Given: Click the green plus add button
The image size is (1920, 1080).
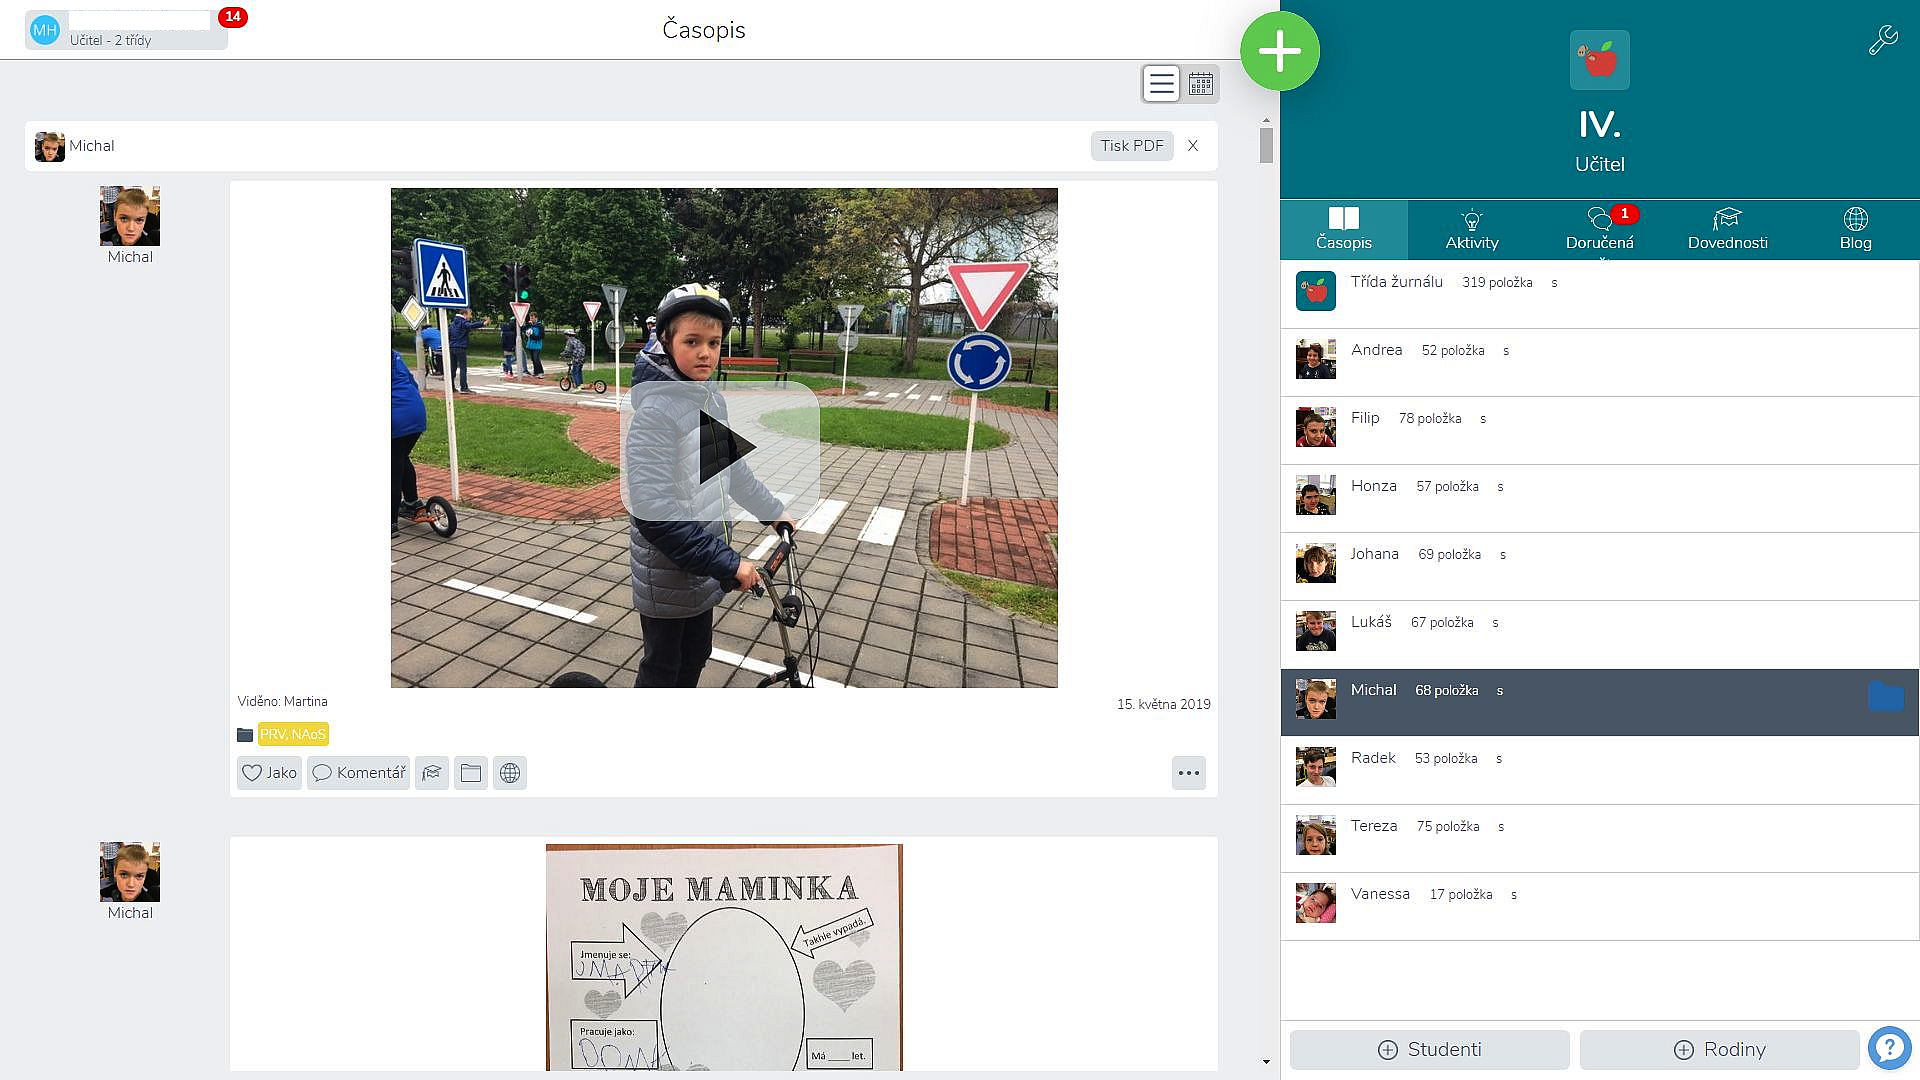Looking at the screenshot, I should click(x=1279, y=52).
